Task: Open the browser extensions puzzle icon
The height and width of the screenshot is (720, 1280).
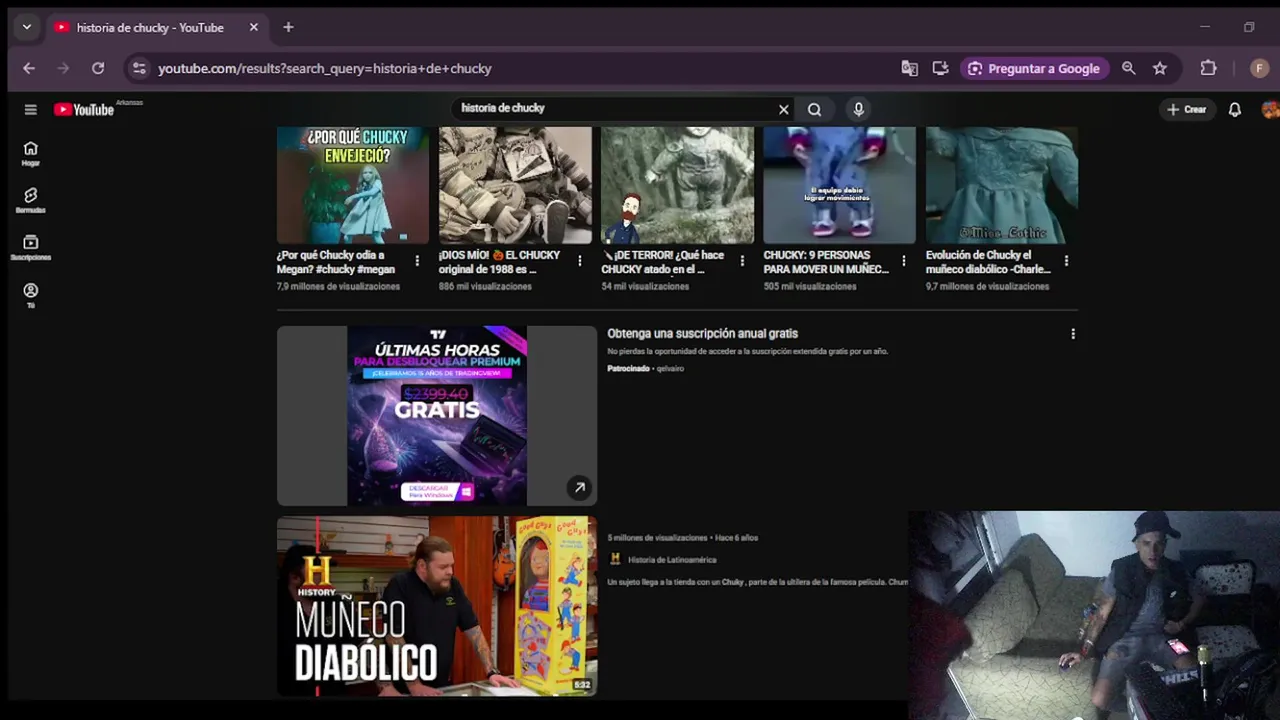Action: (1208, 68)
